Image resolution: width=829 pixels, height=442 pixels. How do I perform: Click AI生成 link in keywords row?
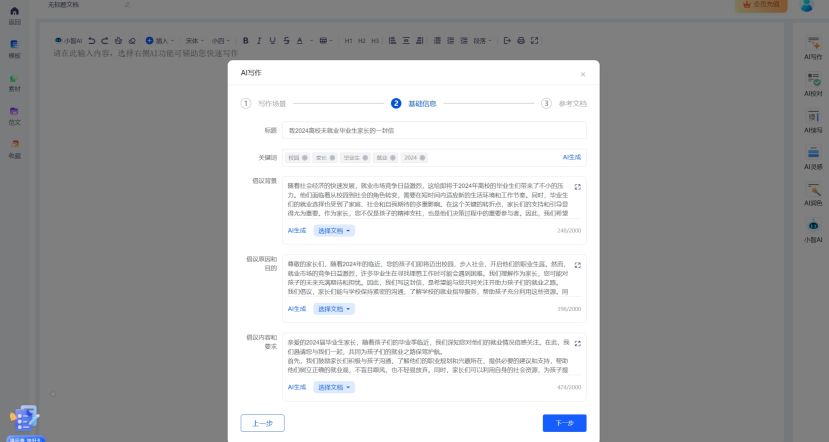pyautogui.click(x=572, y=158)
